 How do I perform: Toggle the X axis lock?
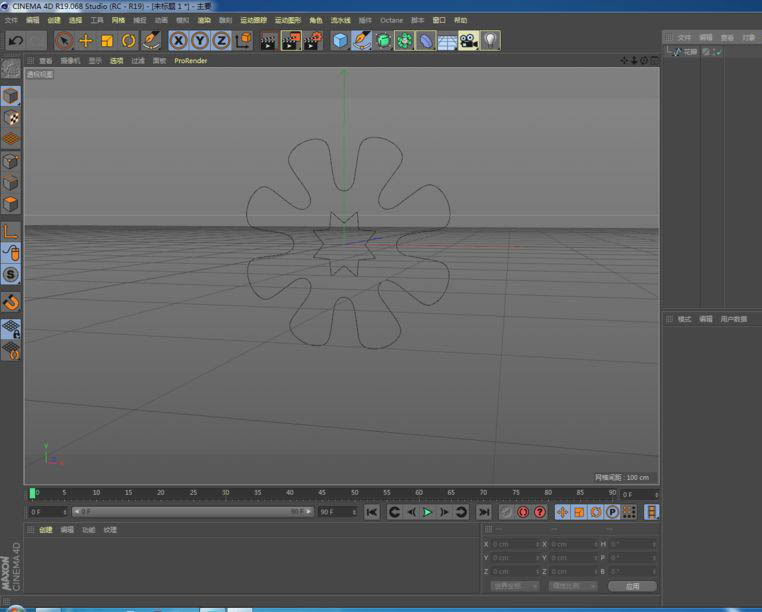click(179, 40)
